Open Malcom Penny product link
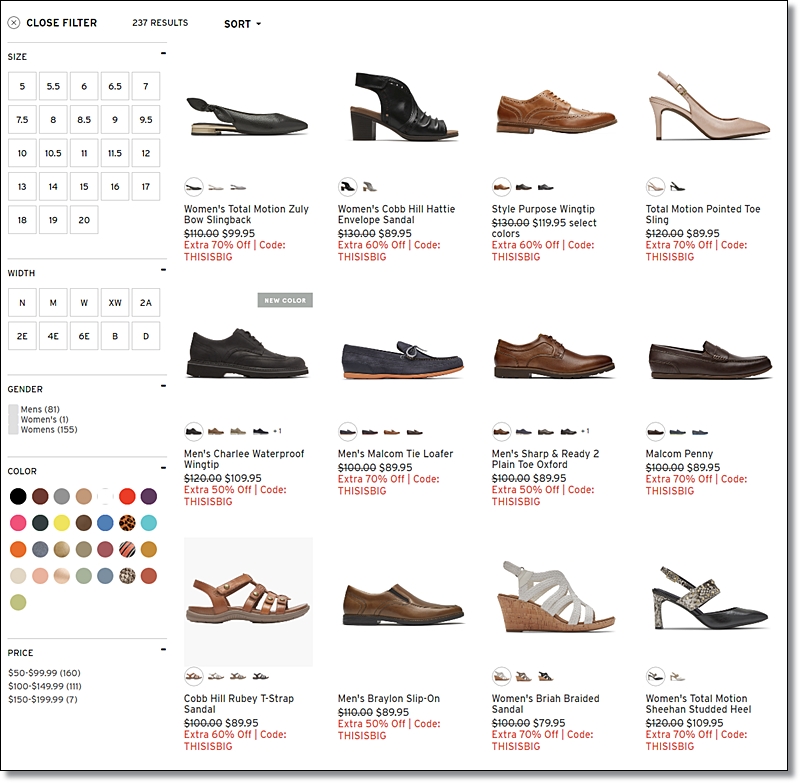This screenshot has height=783, width=800. pos(679,454)
